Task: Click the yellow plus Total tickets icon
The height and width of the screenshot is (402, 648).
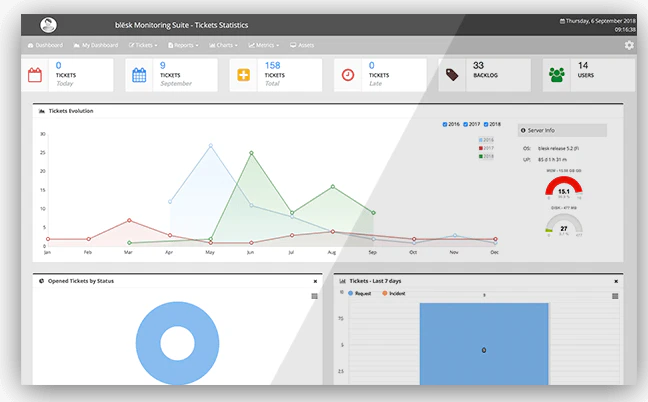Action: (243, 75)
